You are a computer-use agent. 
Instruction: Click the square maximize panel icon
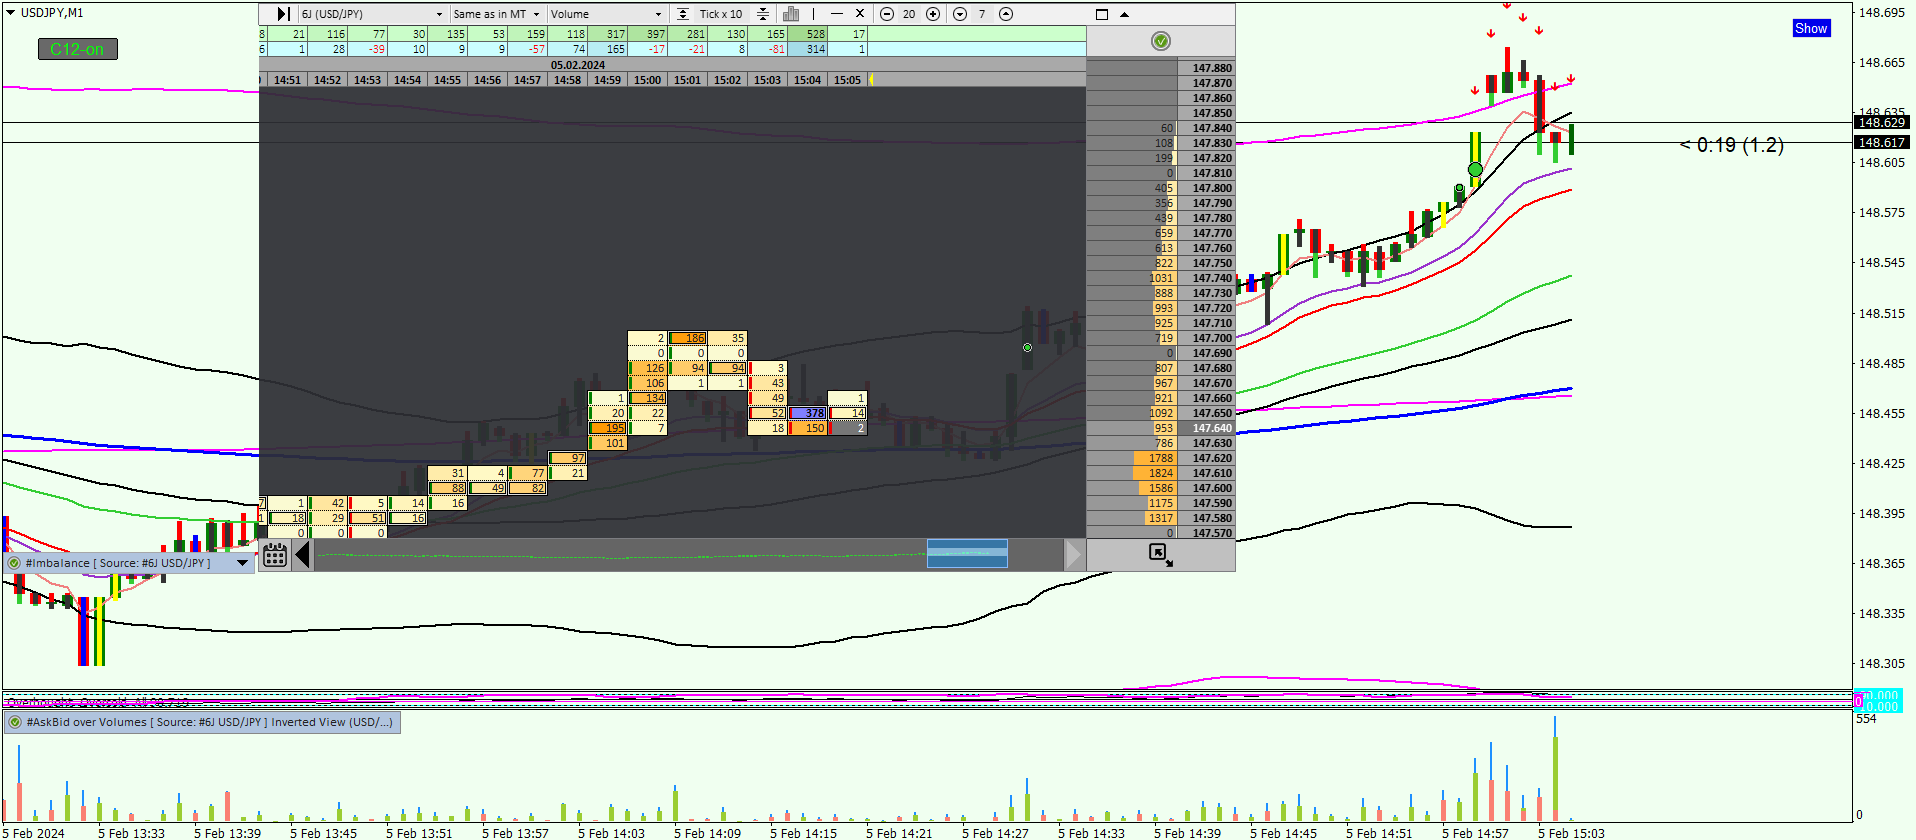[1102, 14]
